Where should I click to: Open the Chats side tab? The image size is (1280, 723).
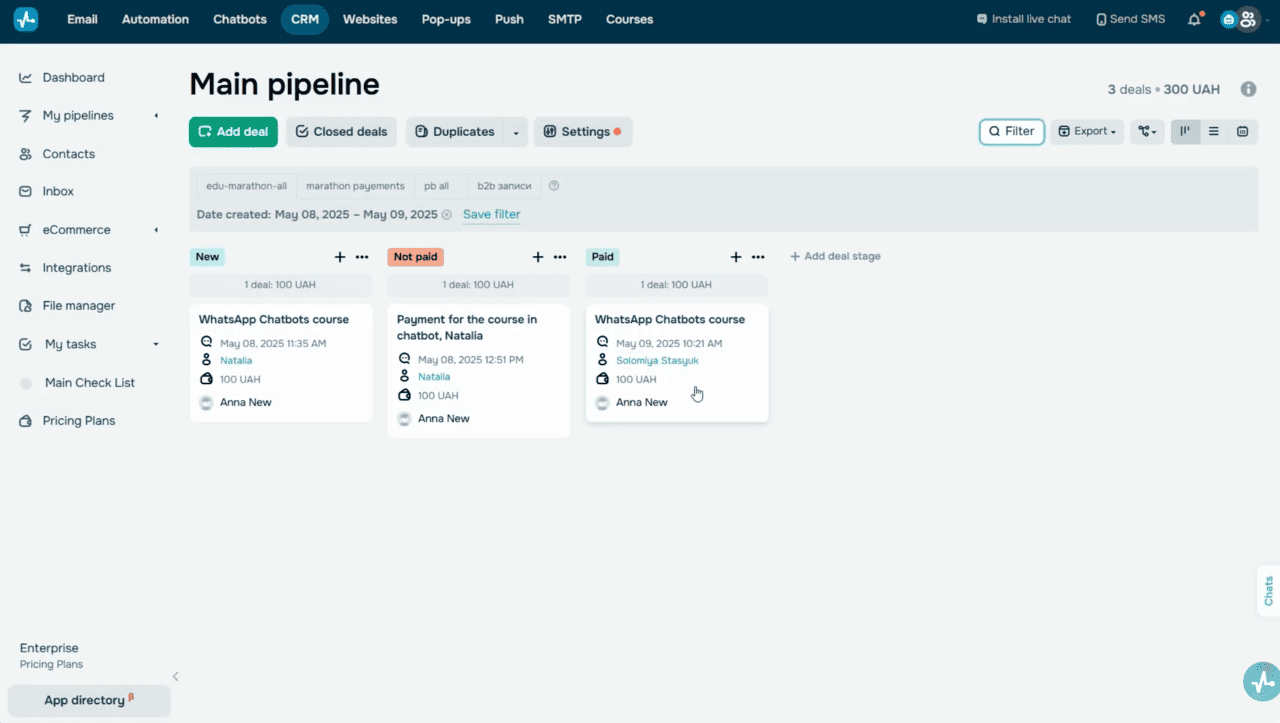click(x=1268, y=591)
